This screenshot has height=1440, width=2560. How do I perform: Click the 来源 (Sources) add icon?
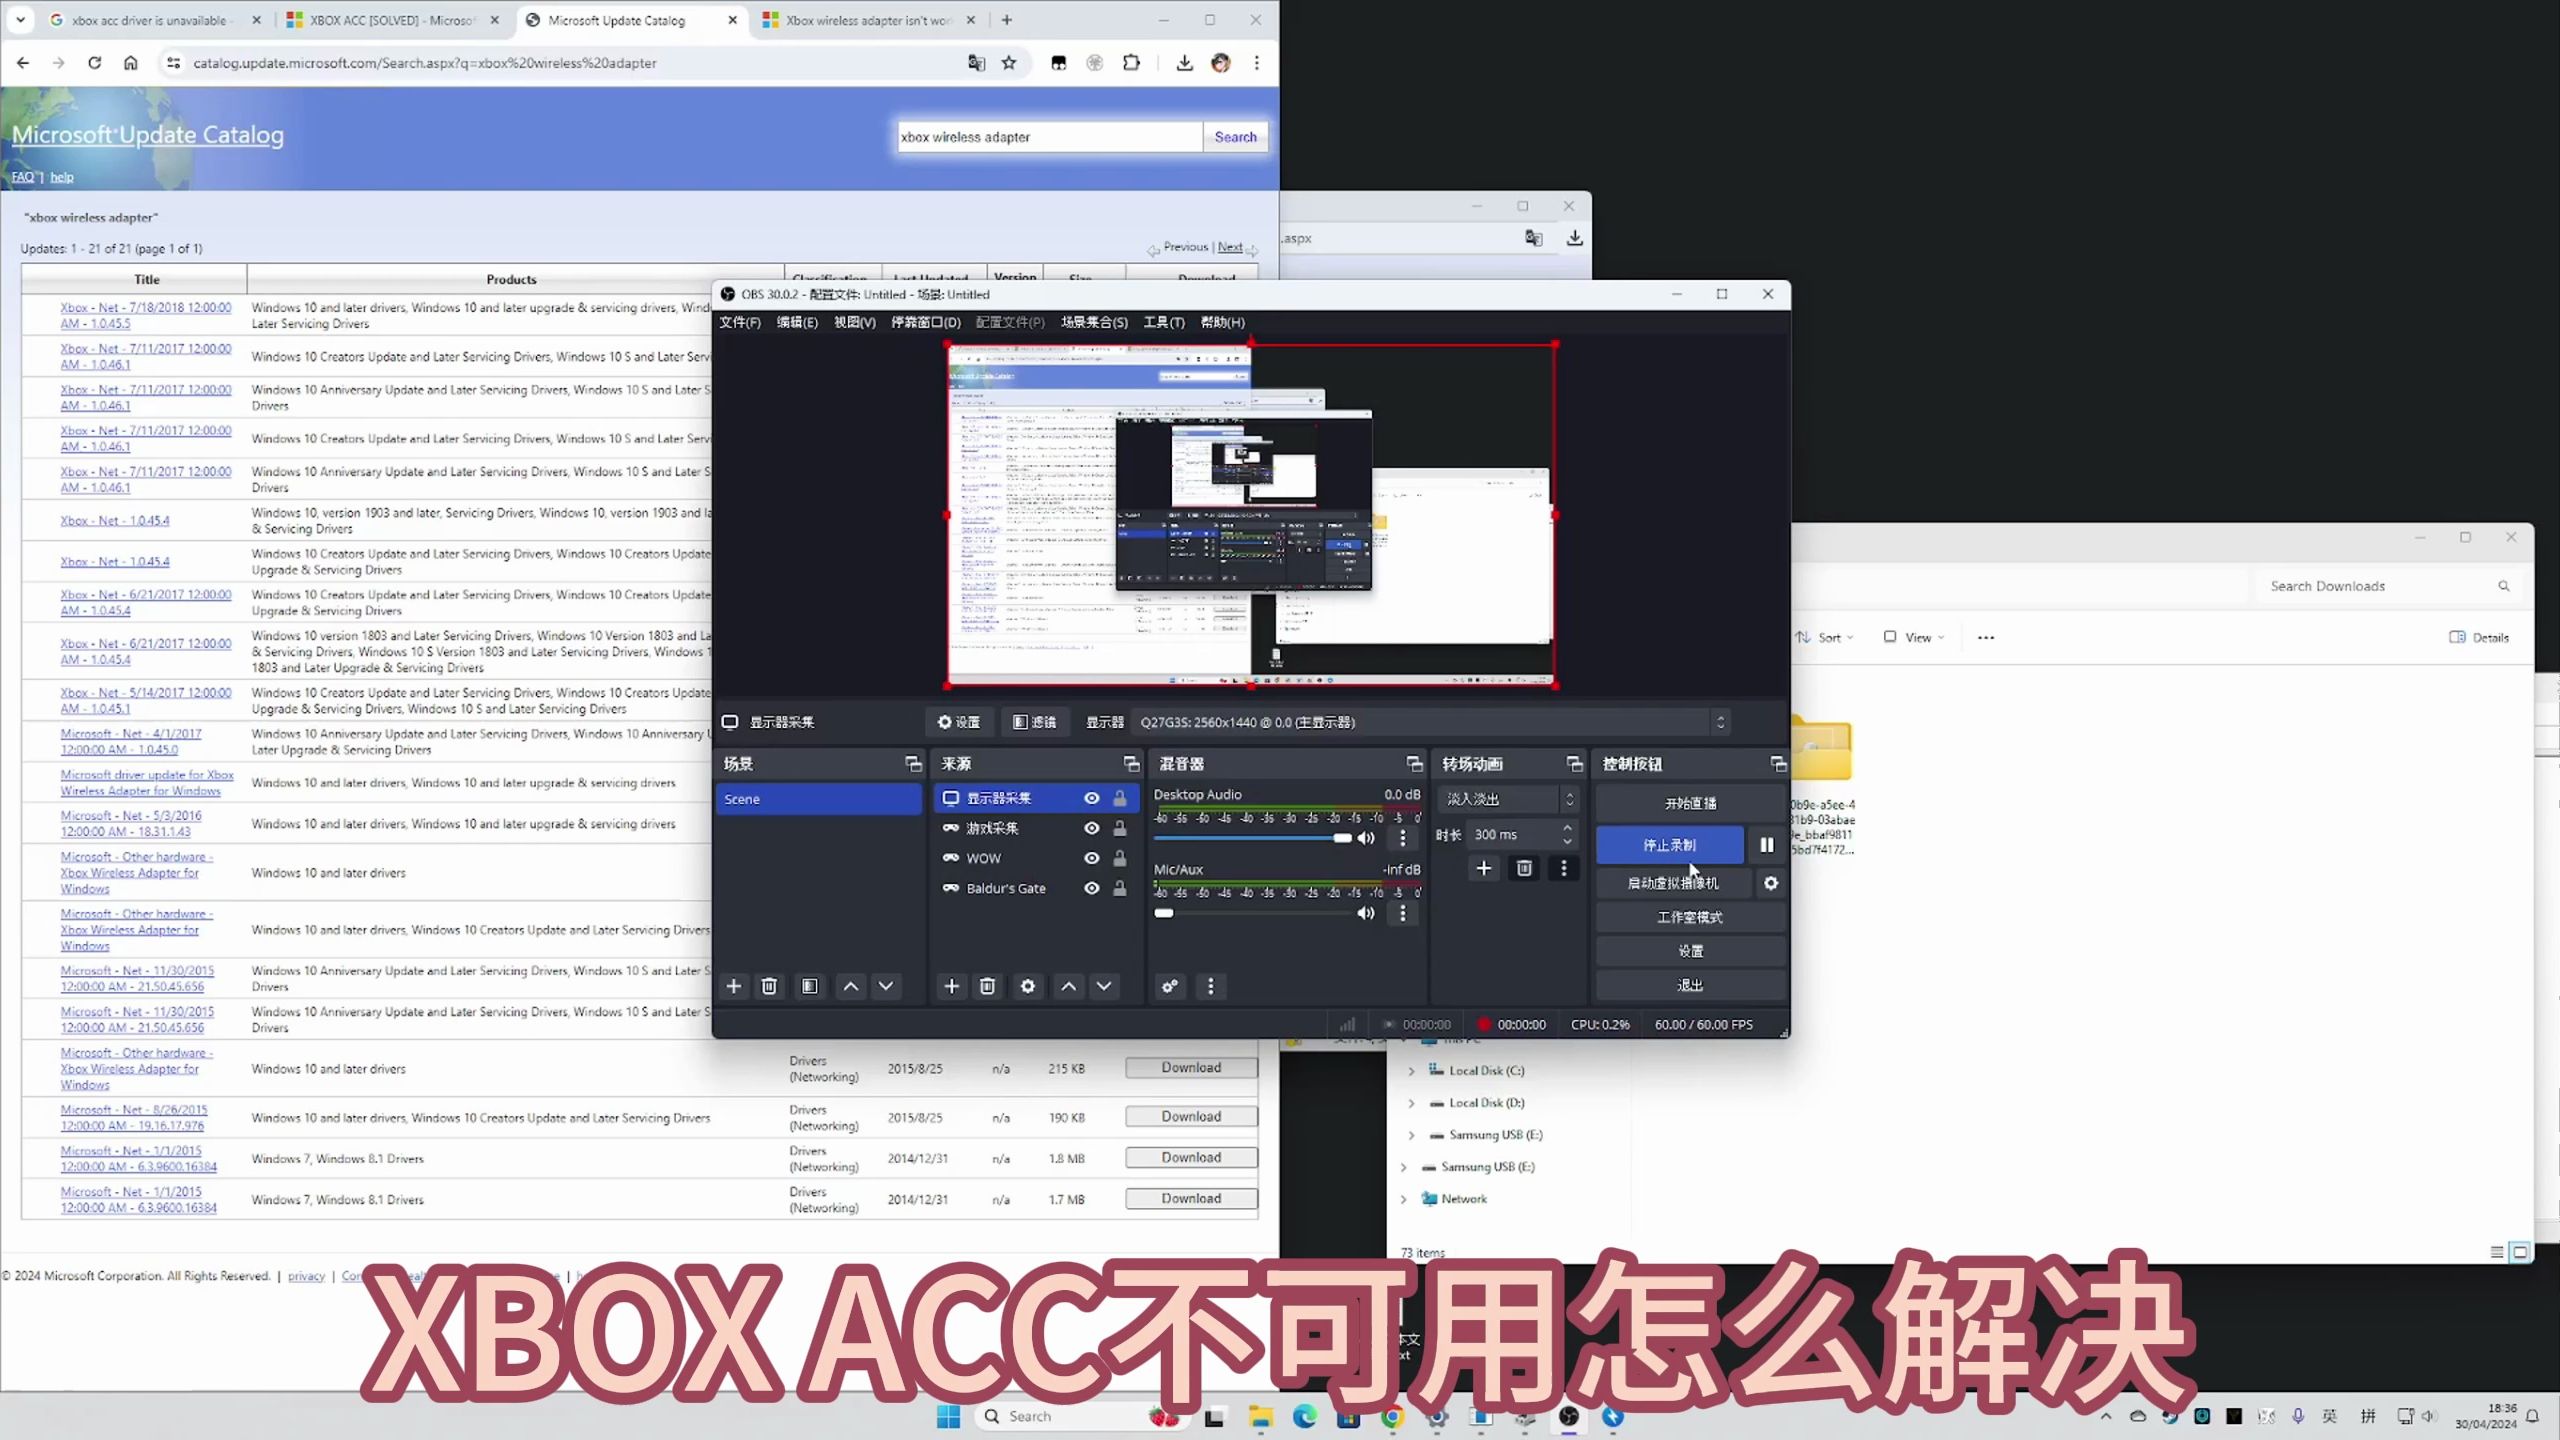coord(949,985)
